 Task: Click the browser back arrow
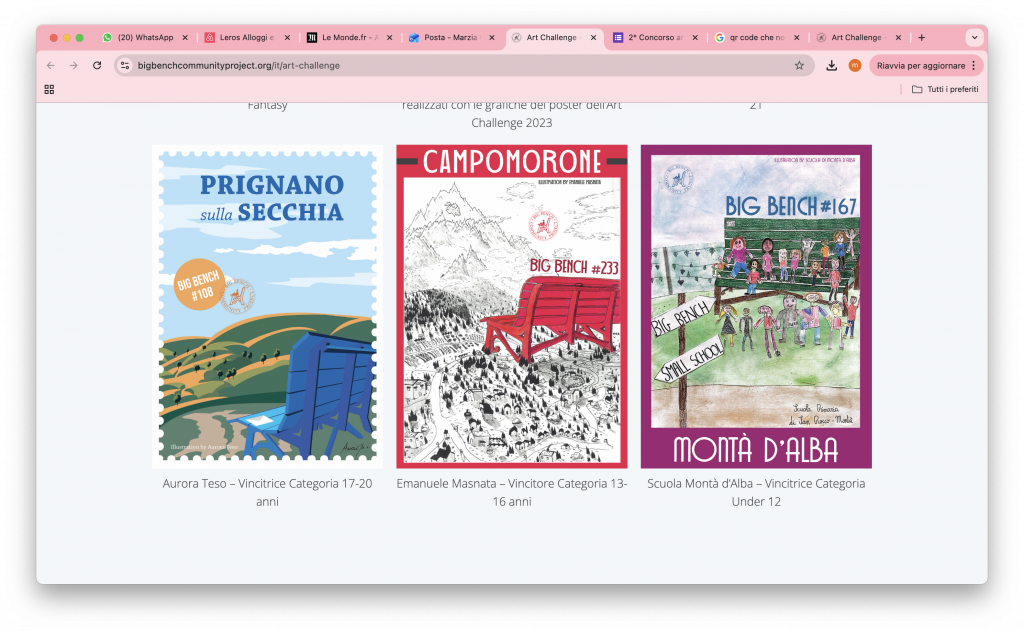50,65
